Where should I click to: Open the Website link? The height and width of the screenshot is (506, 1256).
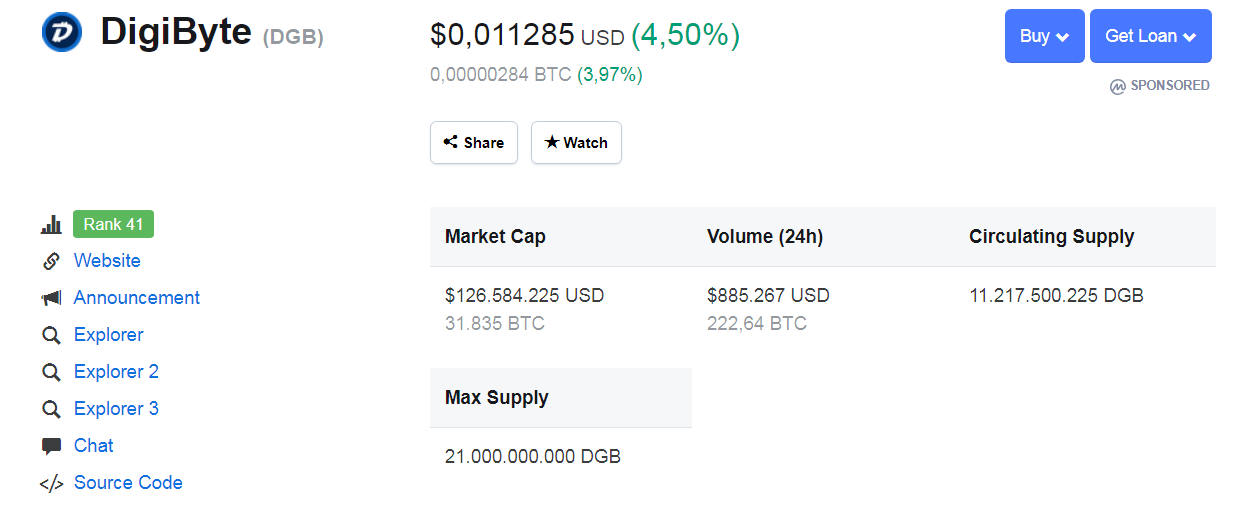click(107, 261)
